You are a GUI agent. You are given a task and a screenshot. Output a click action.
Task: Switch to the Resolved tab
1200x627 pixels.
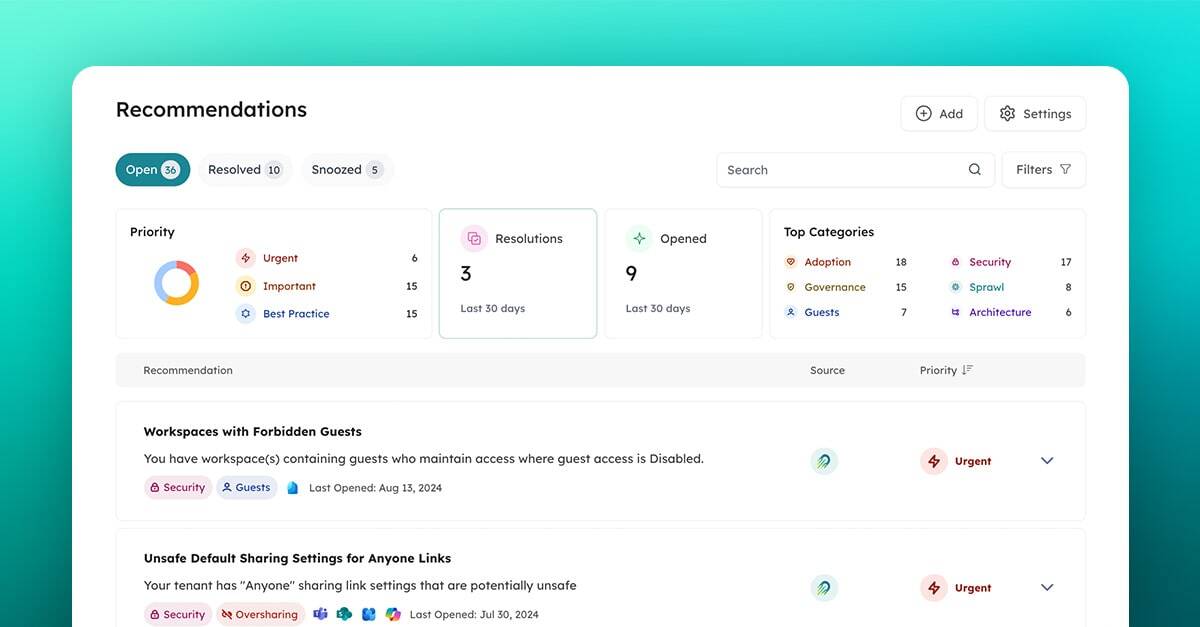[x=245, y=170]
